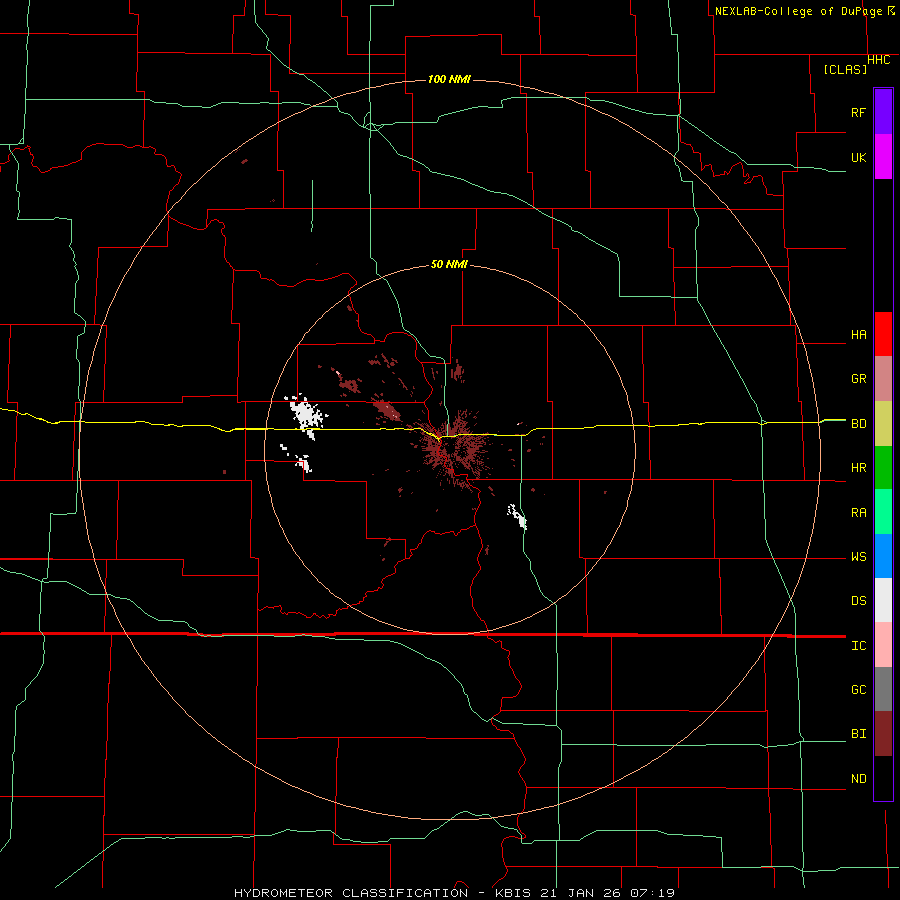Click the HA red legend swatch
Screen dimensions: 900x900
click(883, 334)
